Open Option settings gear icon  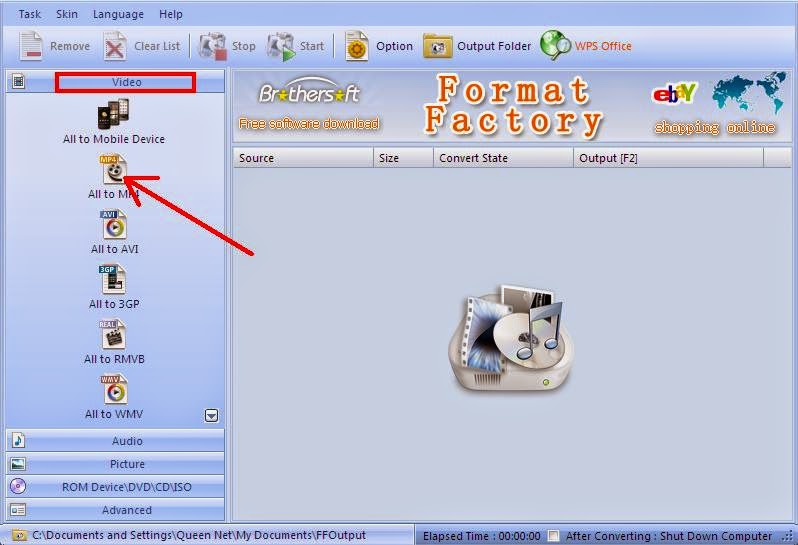[356, 46]
